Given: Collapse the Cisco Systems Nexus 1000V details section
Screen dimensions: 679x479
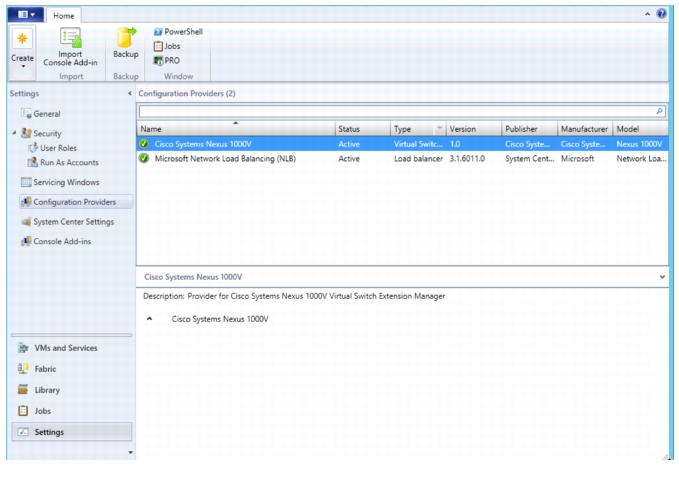Looking at the screenshot, I should (x=149, y=319).
